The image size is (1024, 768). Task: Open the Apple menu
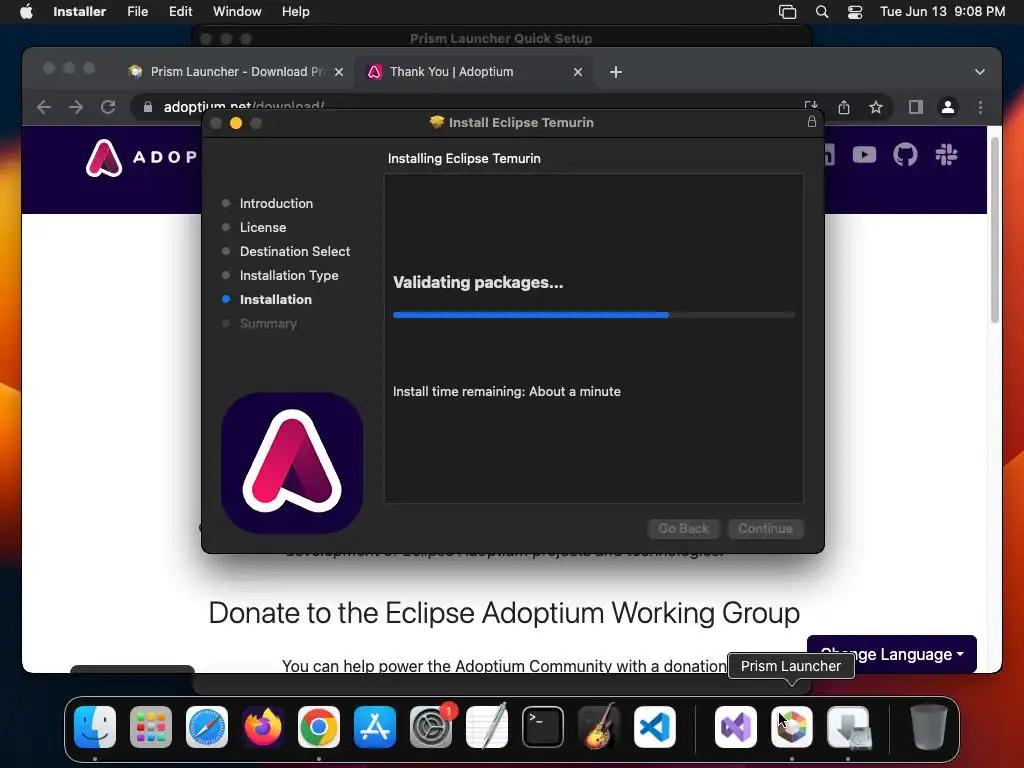click(26, 12)
